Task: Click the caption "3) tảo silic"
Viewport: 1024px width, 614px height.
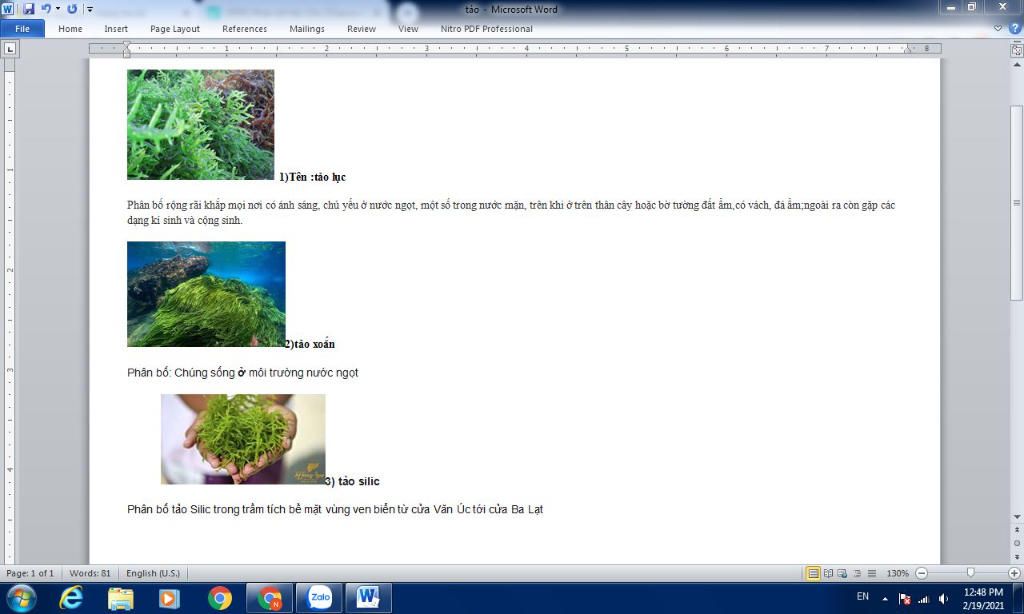Action: click(x=353, y=481)
